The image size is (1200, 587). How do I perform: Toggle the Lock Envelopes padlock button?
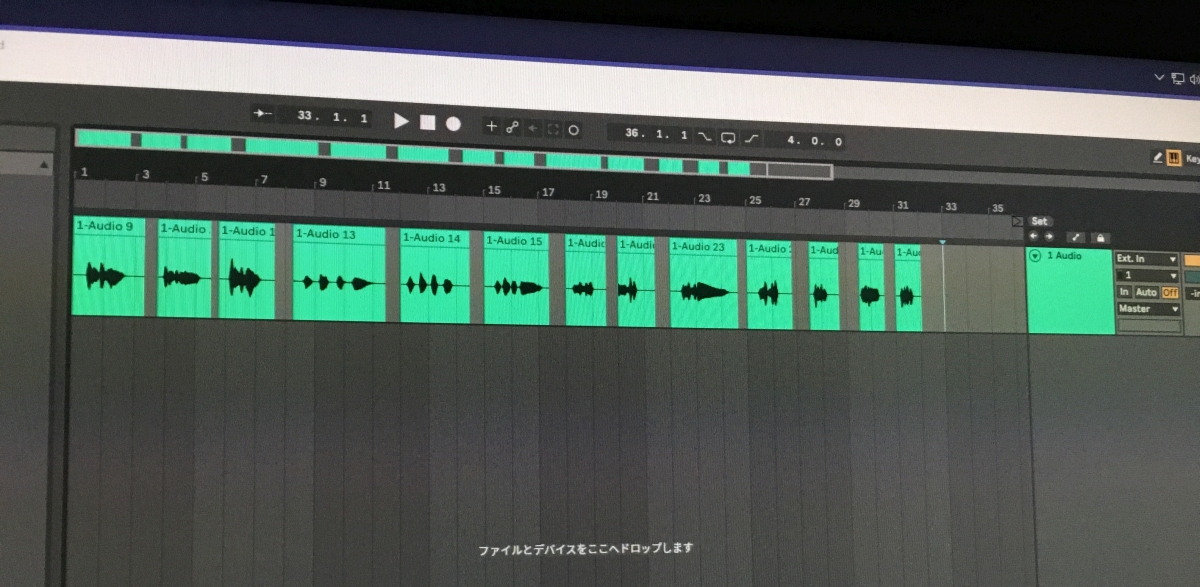(1100, 238)
